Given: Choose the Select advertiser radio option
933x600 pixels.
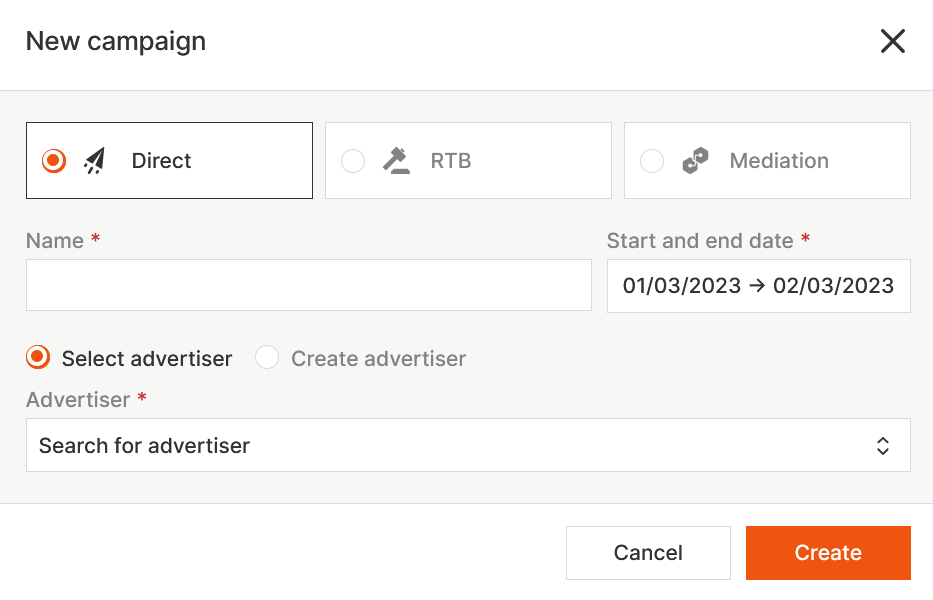Looking at the screenshot, I should [38, 358].
